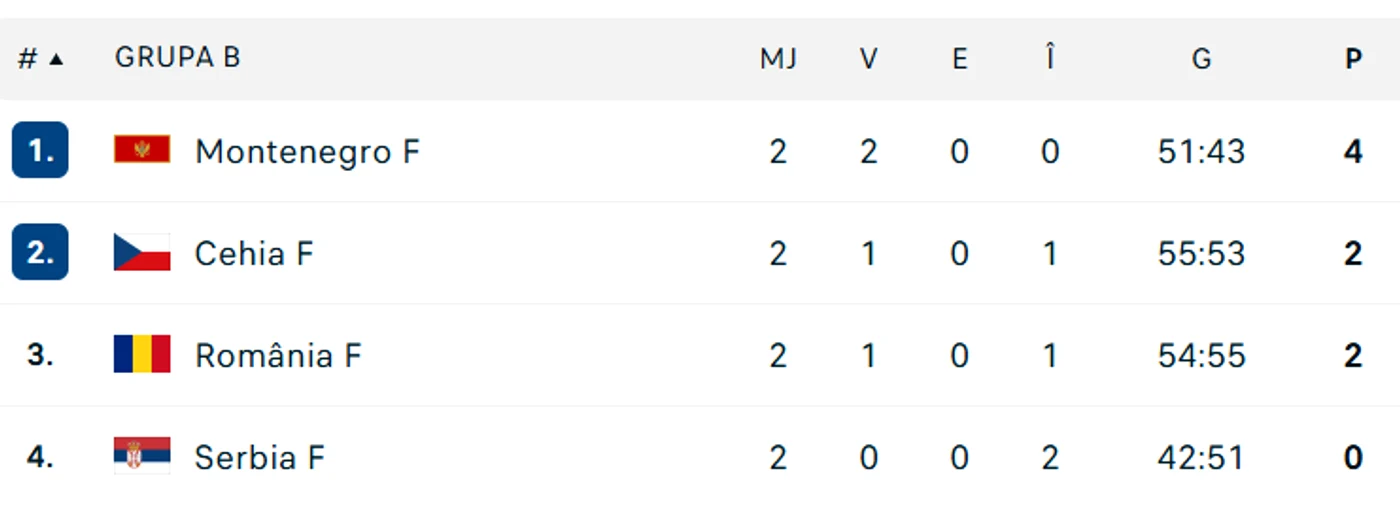This screenshot has width=1400, height=506.
Task: Click the blue rank 2 badge
Action: point(40,252)
